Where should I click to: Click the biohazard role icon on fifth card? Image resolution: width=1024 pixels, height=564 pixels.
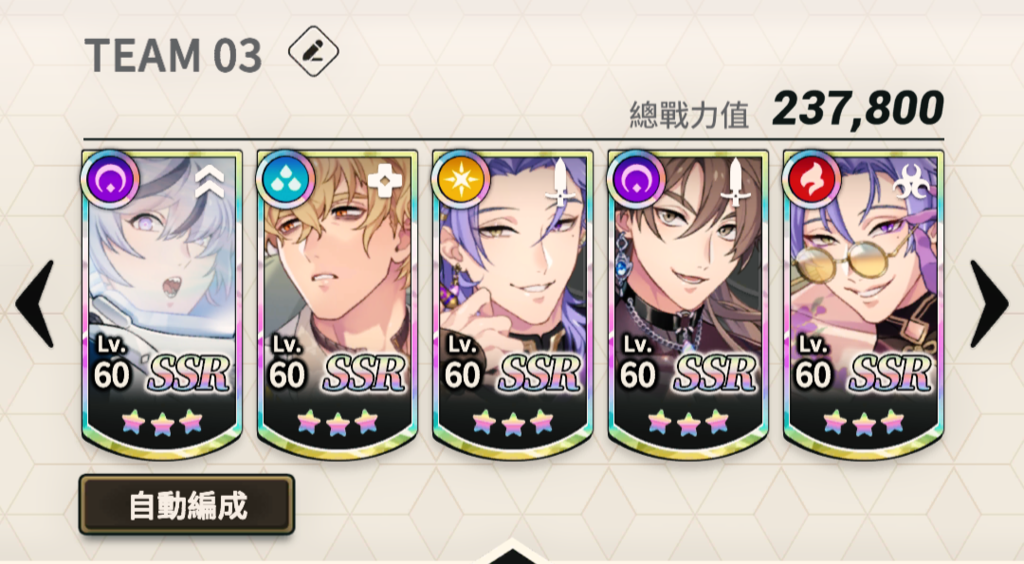coord(912,182)
